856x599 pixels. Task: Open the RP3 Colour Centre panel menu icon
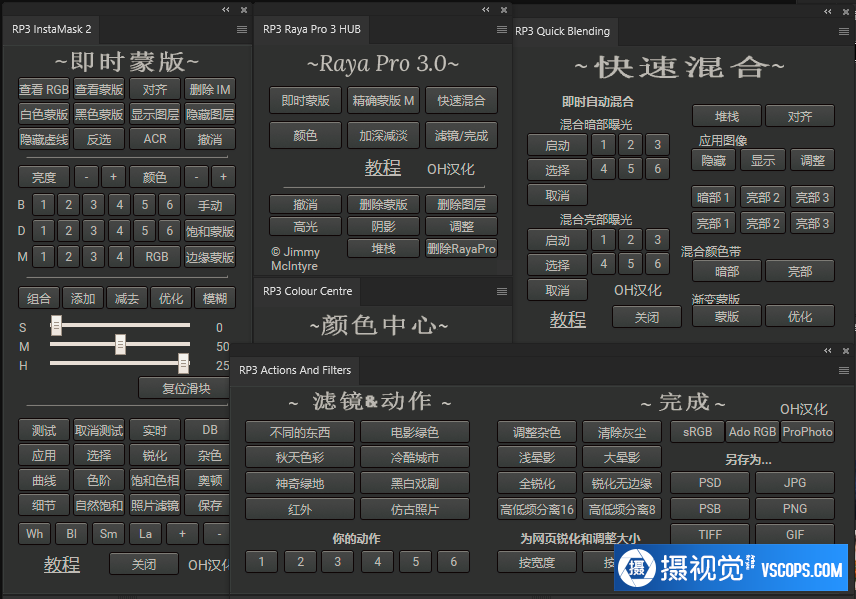(502, 292)
